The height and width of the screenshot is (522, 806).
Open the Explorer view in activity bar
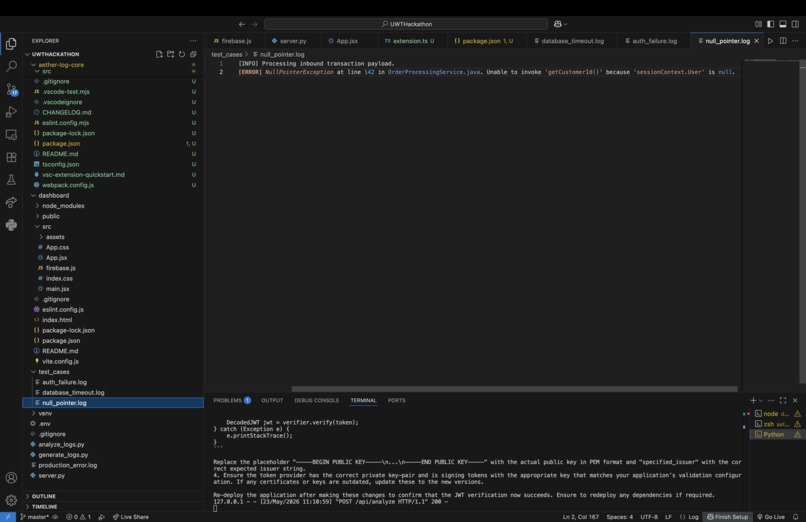pyautogui.click(x=11, y=44)
